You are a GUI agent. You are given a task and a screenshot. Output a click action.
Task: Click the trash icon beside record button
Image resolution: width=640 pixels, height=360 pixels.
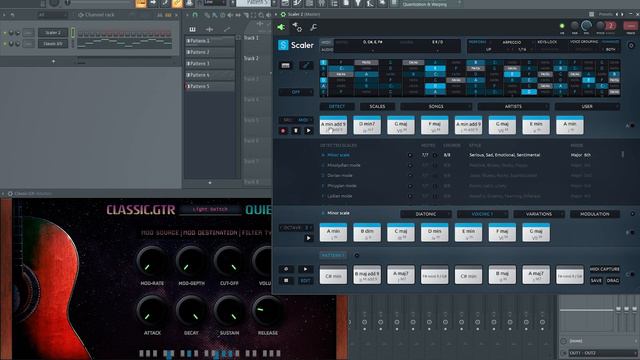tap(296, 131)
